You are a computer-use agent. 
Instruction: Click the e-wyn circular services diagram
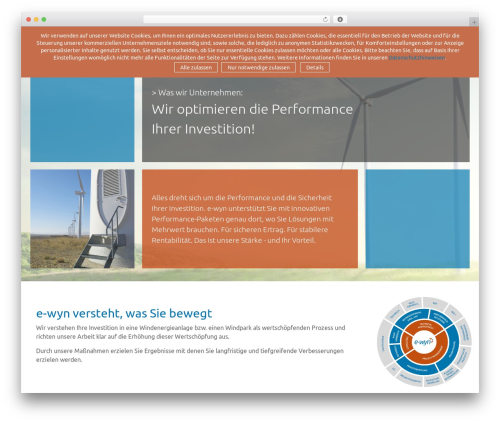(424, 342)
